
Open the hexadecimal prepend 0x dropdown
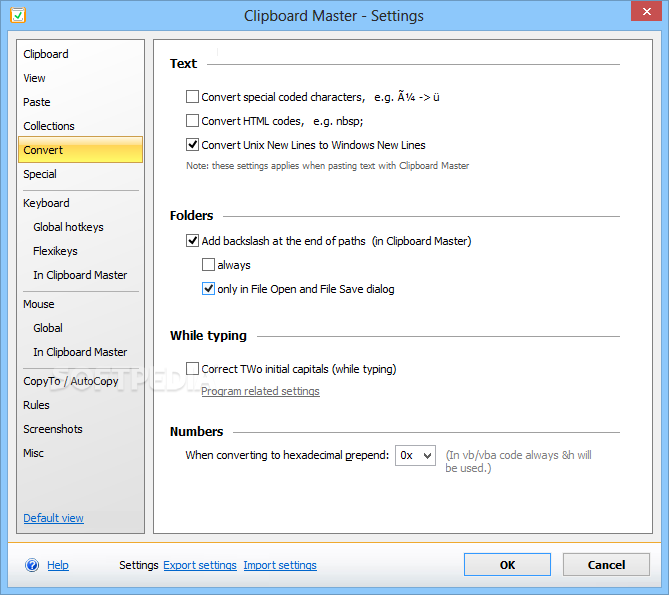click(x=415, y=456)
